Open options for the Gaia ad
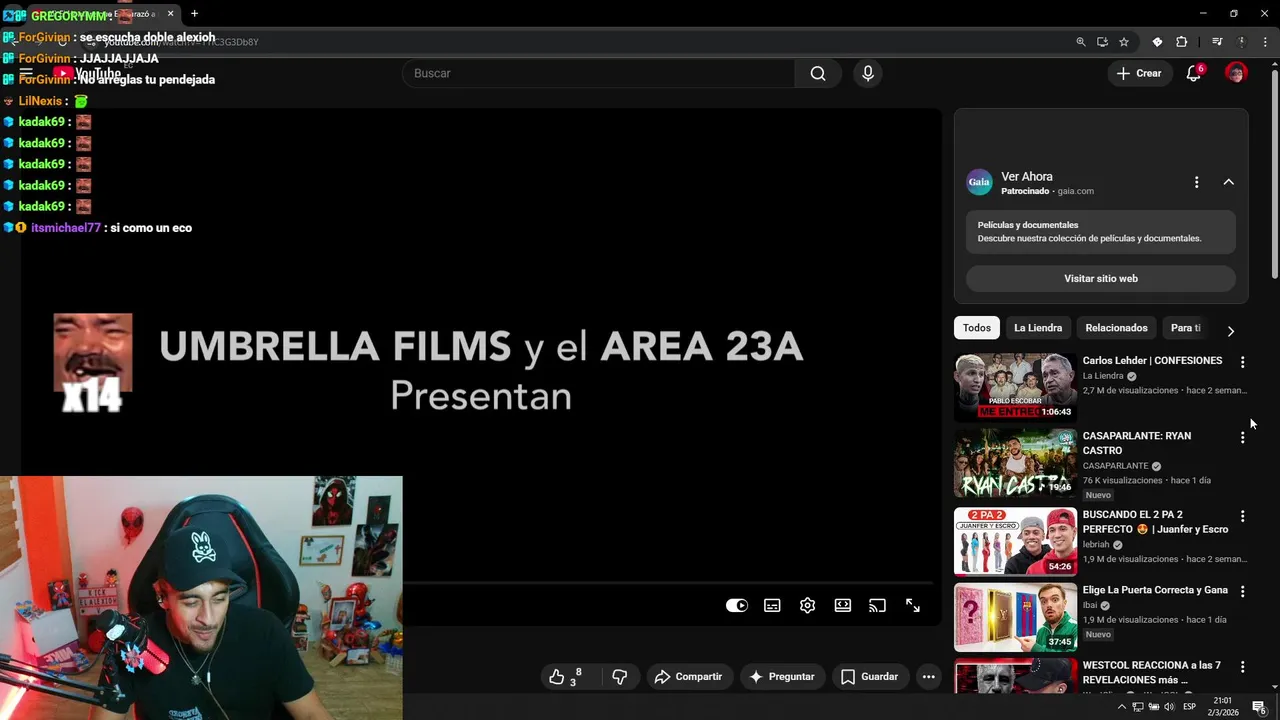The image size is (1280, 720). (1196, 182)
